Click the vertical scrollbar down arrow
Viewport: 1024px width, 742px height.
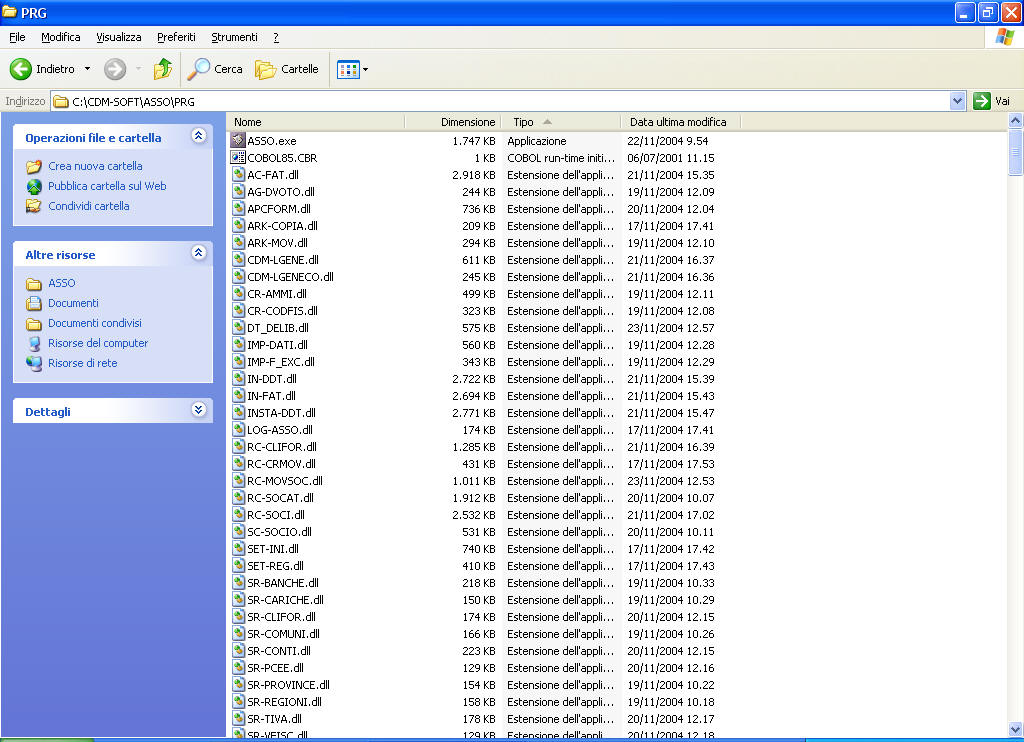pyautogui.click(x=1015, y=729)
